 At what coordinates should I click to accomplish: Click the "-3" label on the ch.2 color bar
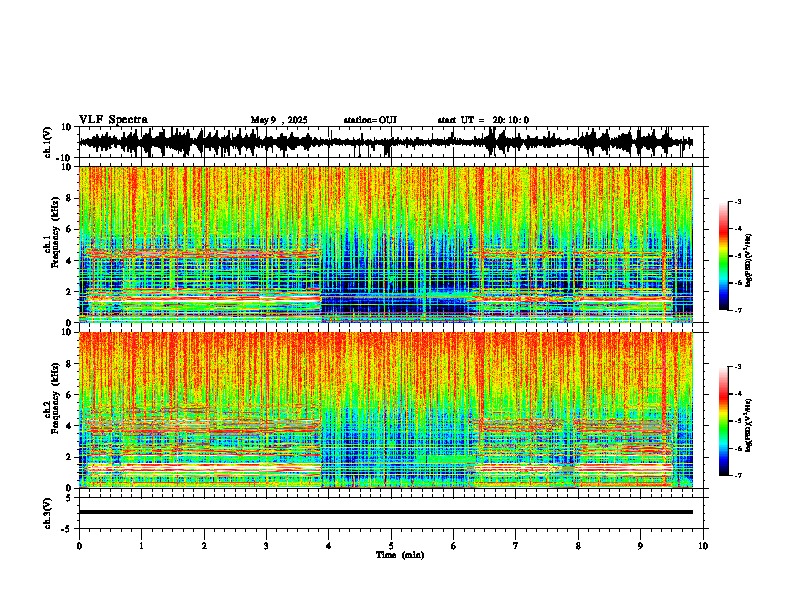tap(738, 367)
